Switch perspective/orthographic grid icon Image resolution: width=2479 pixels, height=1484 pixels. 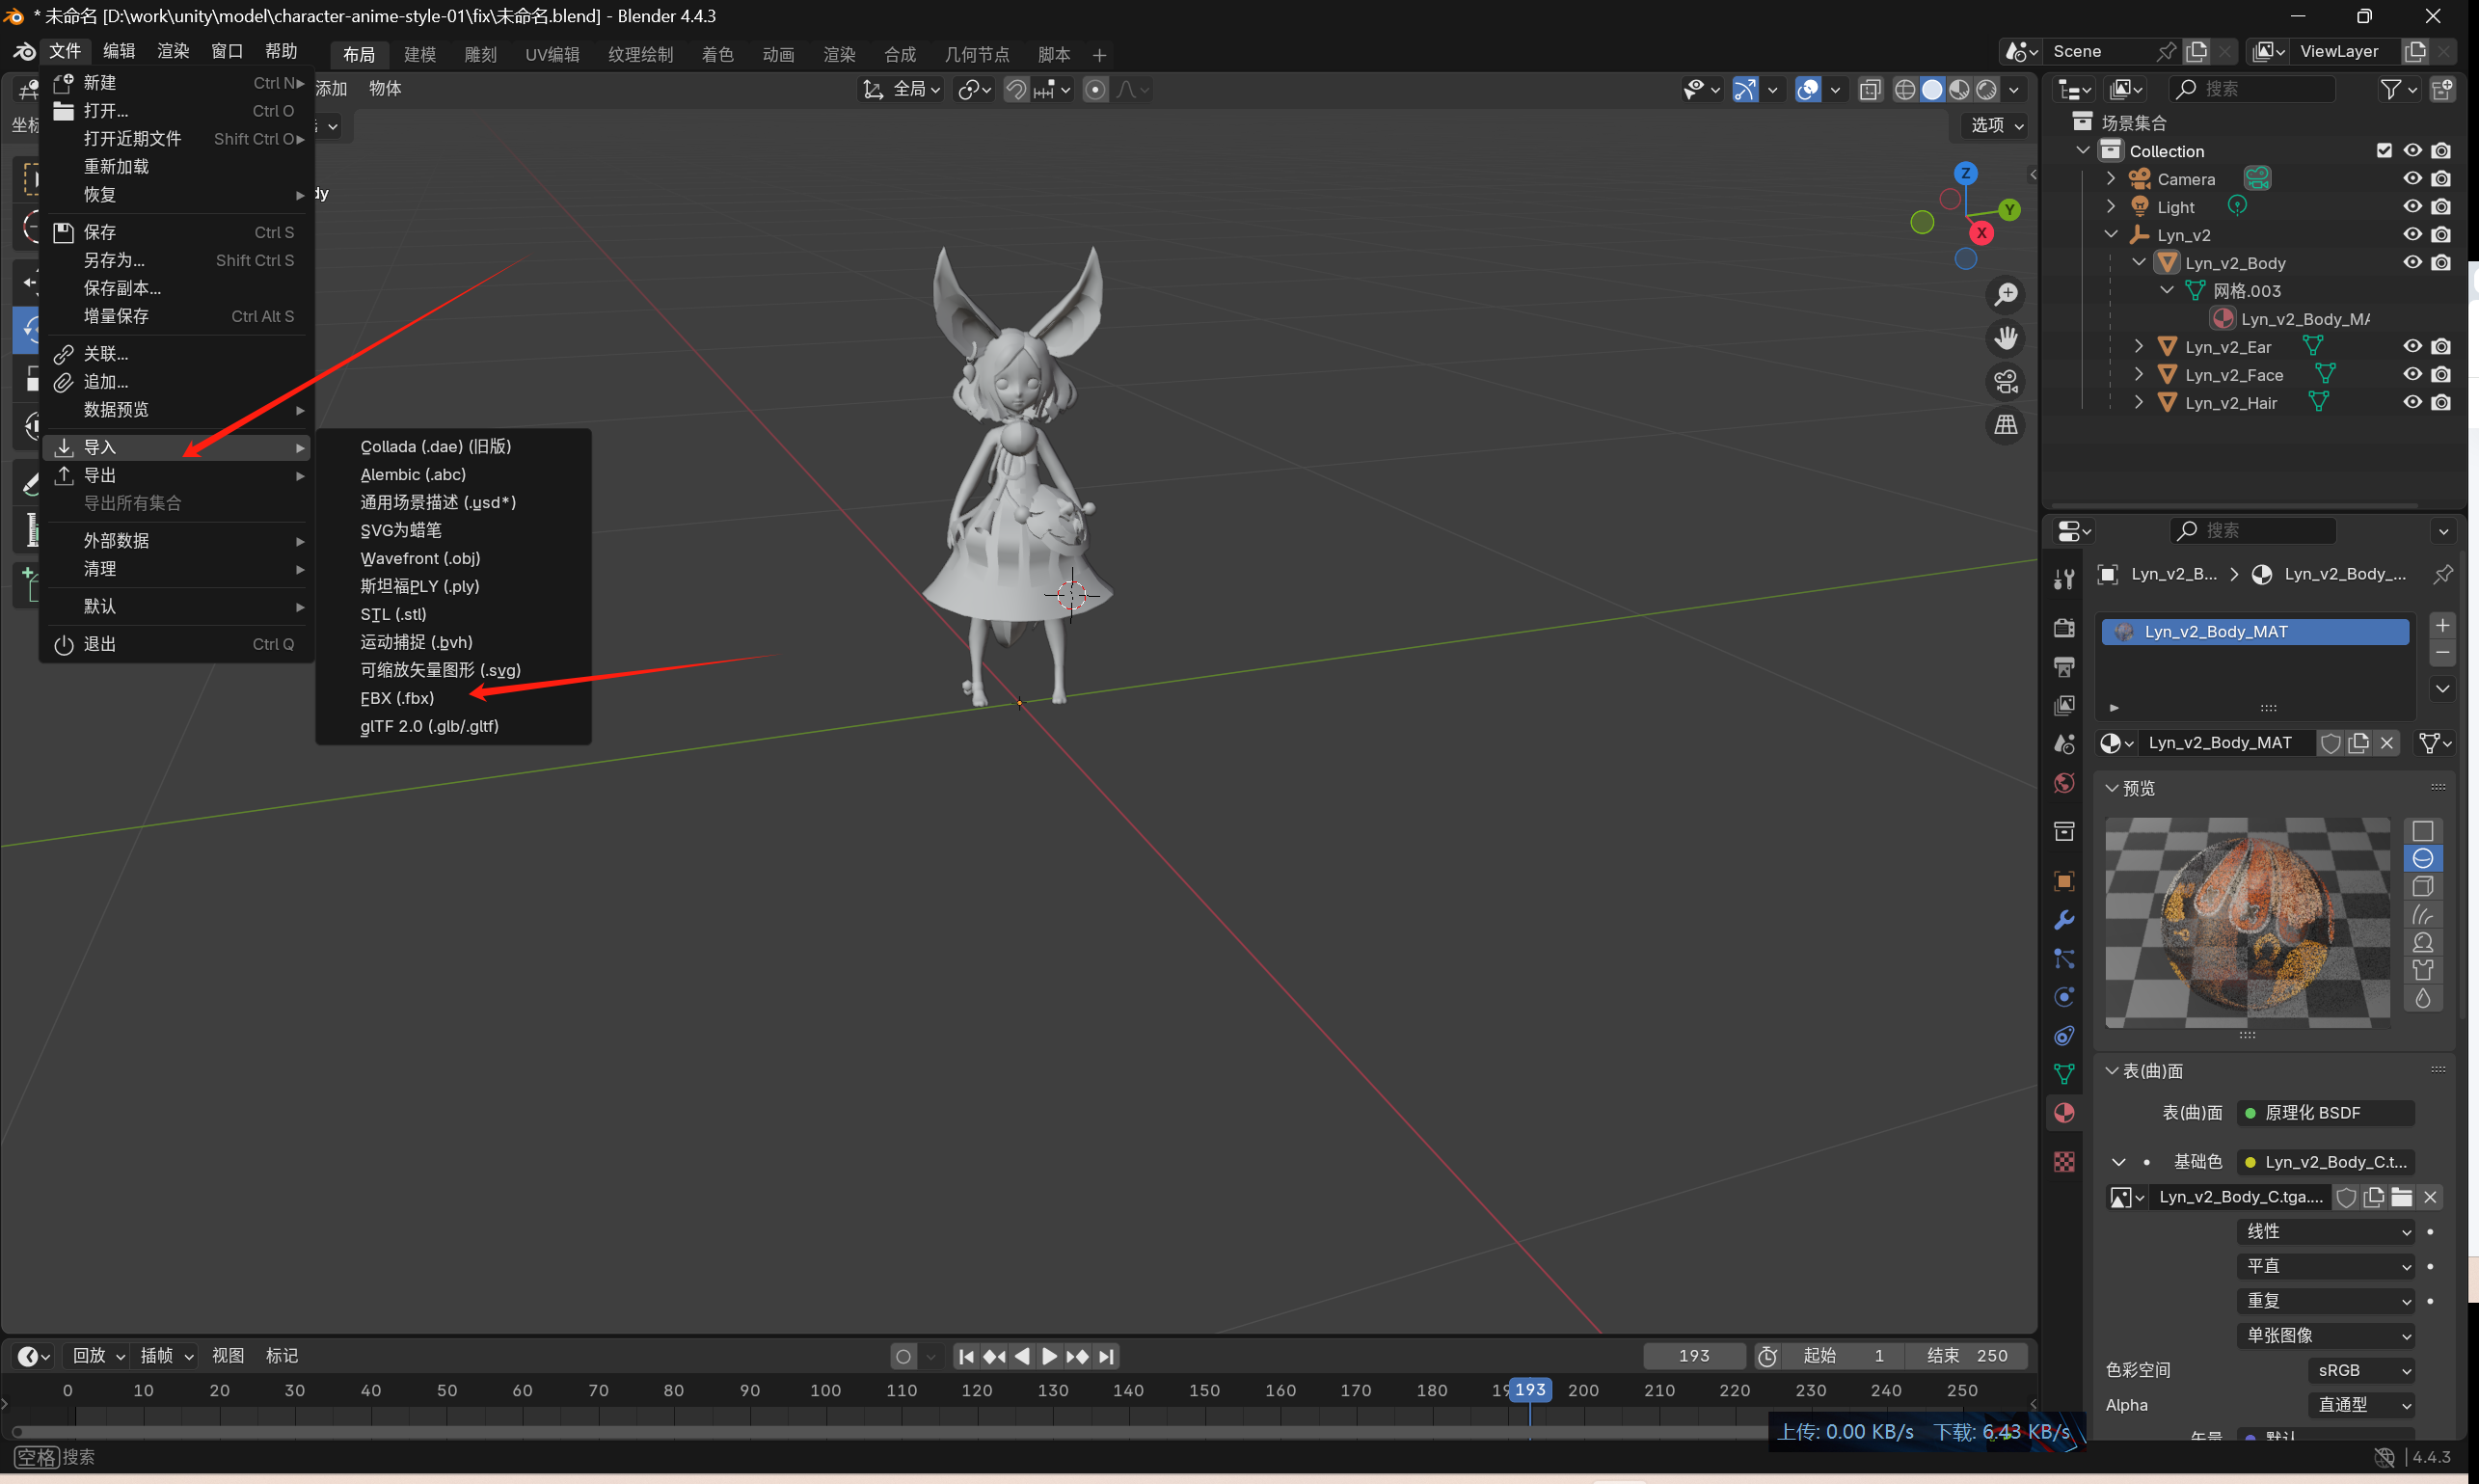2005,426
